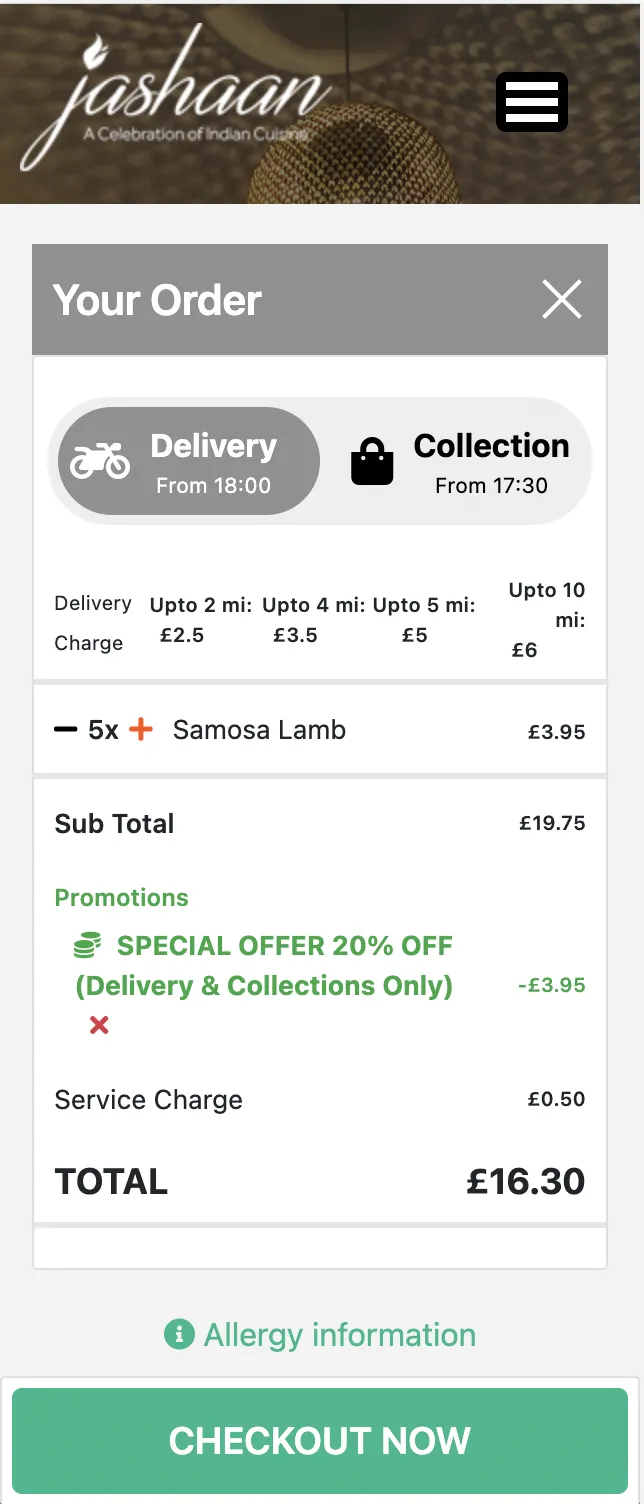Dismiss the Your Order panel with the X
644x1504 pixels.
click(x=561, y=298)
